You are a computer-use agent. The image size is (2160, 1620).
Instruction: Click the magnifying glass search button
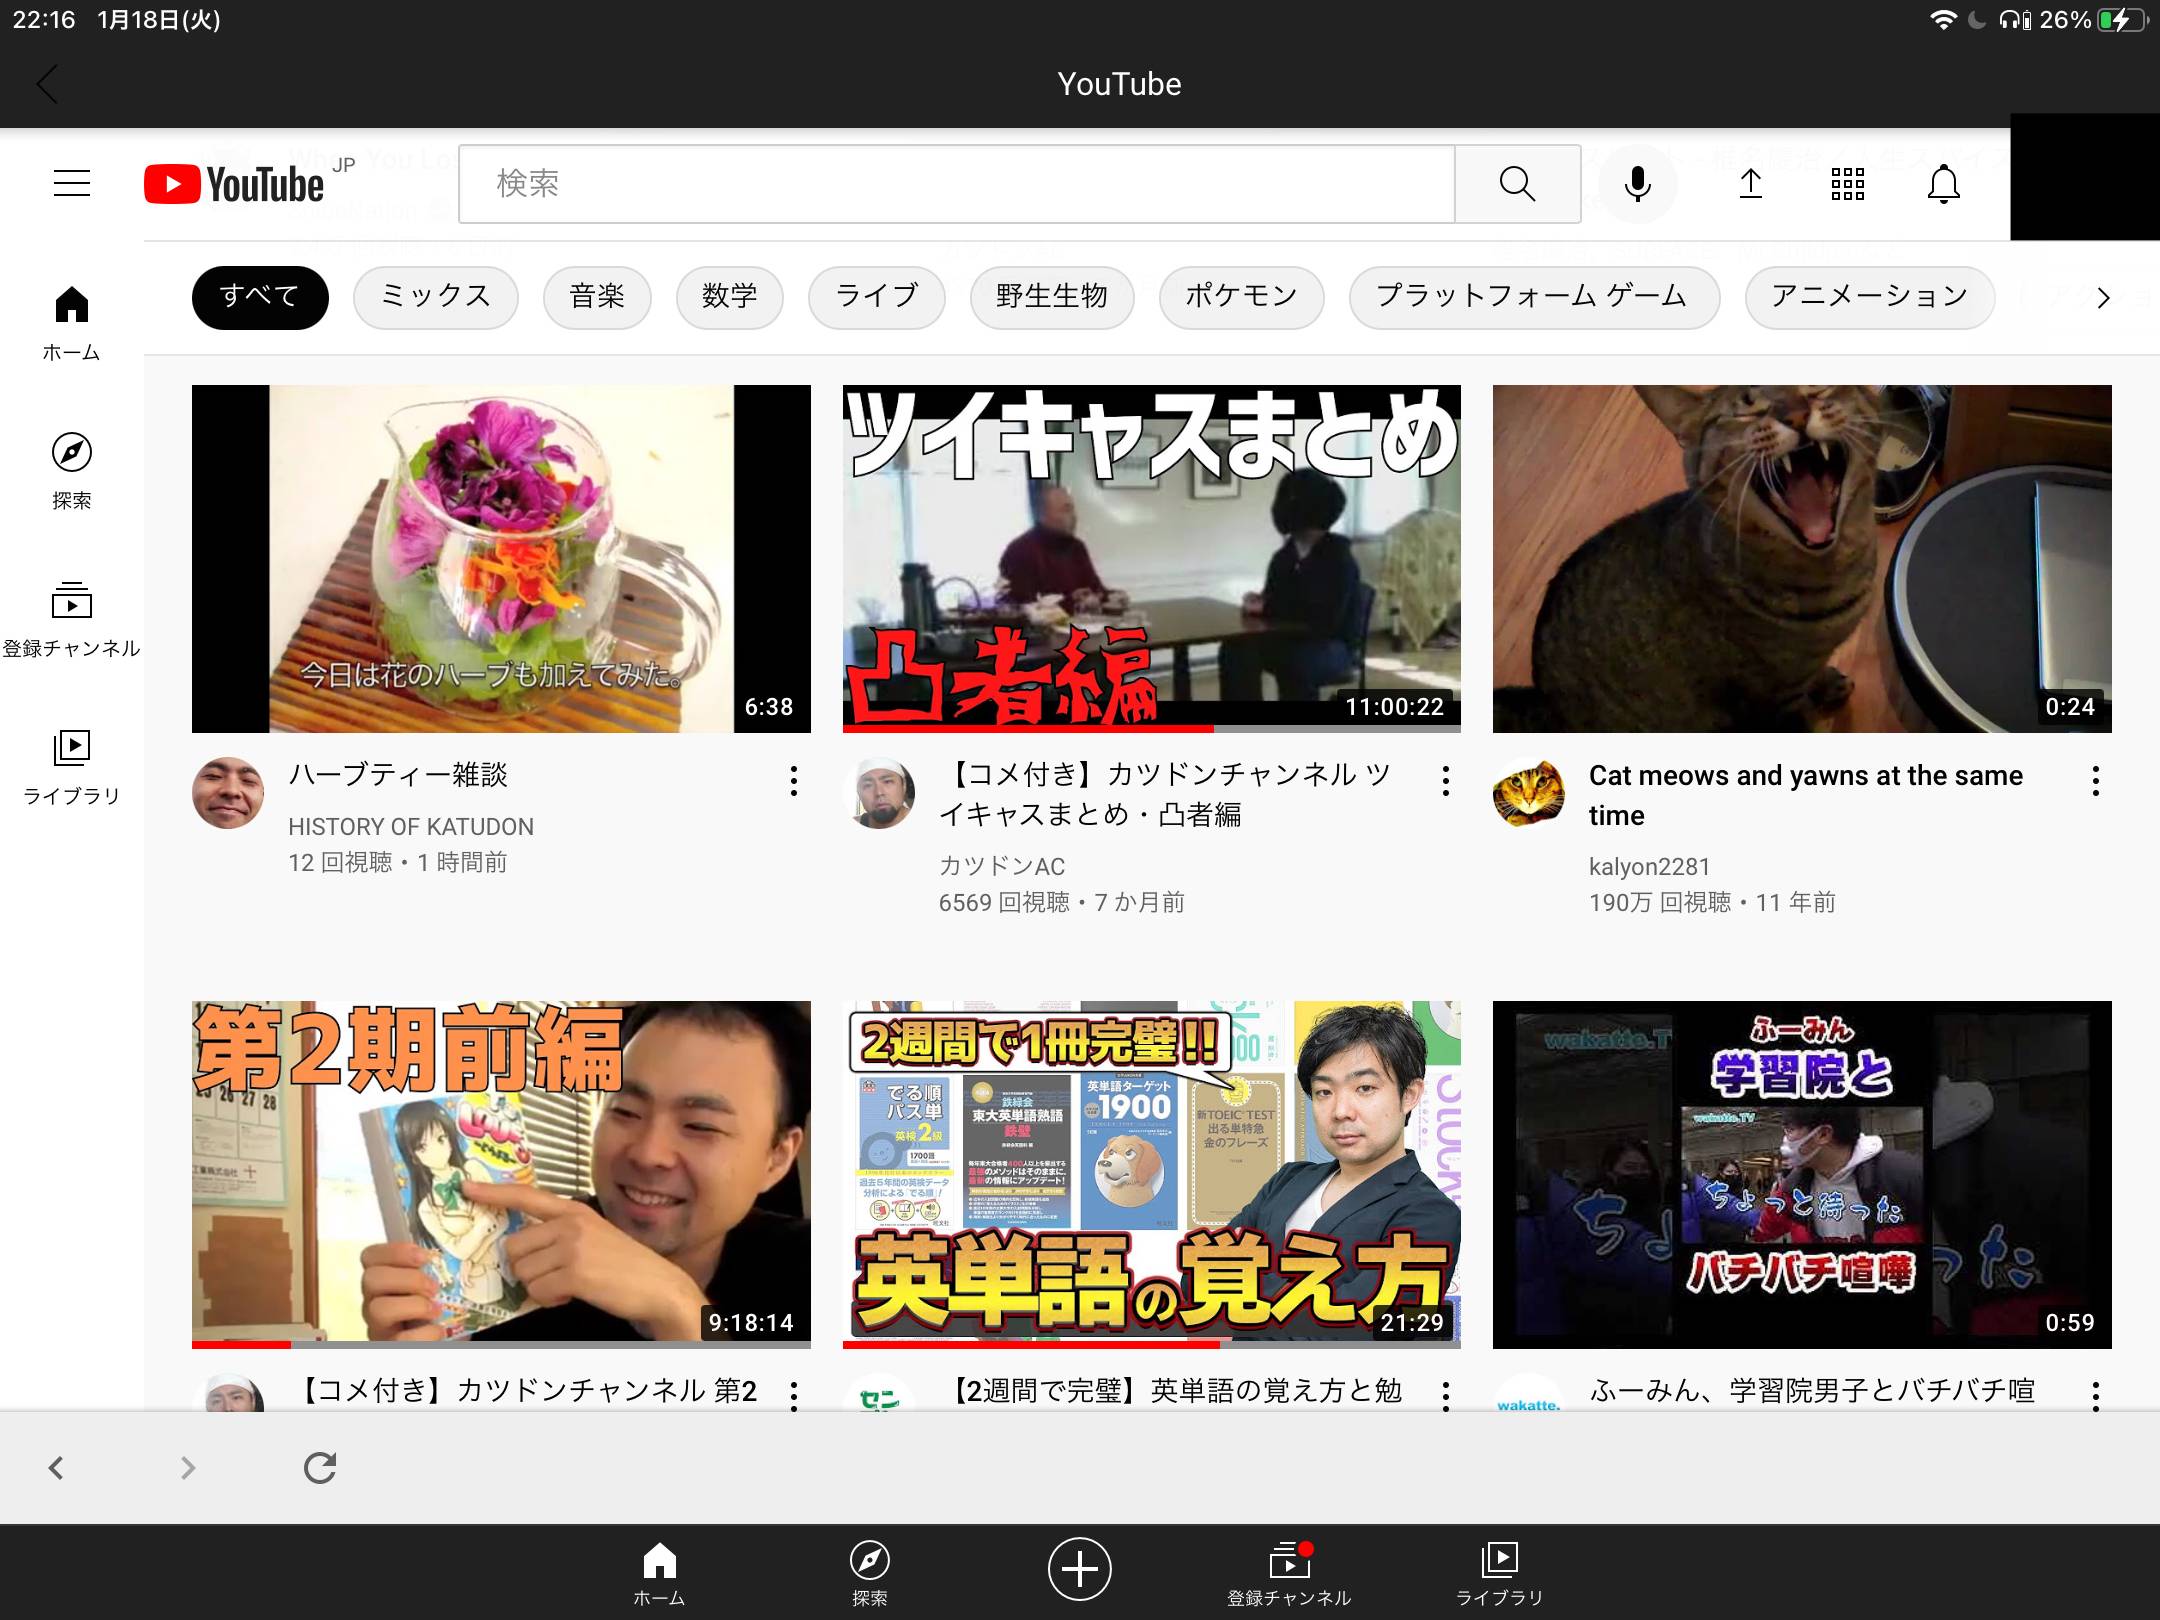(1517, 183)
